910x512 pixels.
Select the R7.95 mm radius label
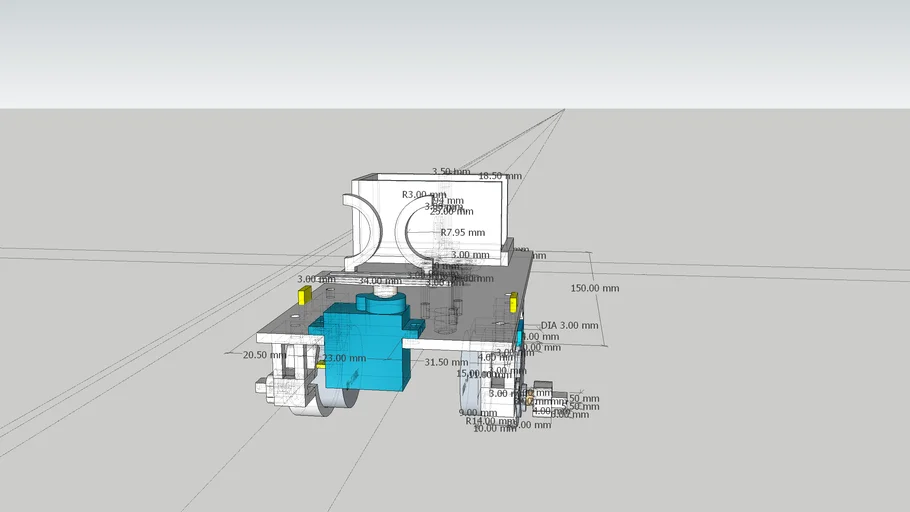[x=463, y=232]
